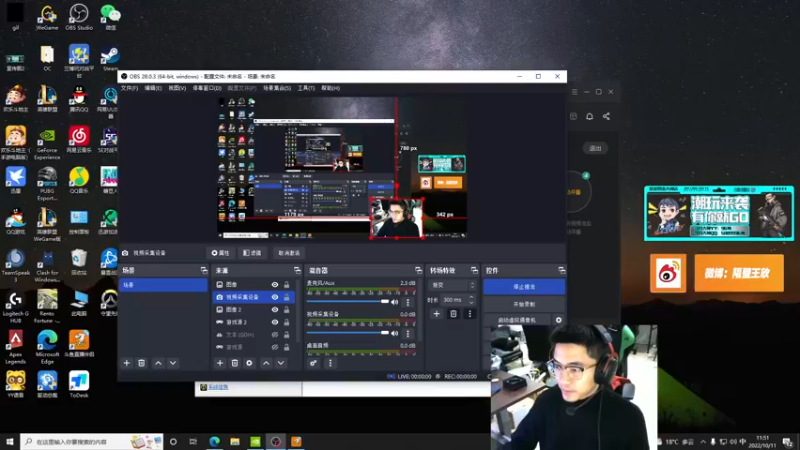
Task: Open OBS Studio desktop shortcut
Action: (79, 17)
